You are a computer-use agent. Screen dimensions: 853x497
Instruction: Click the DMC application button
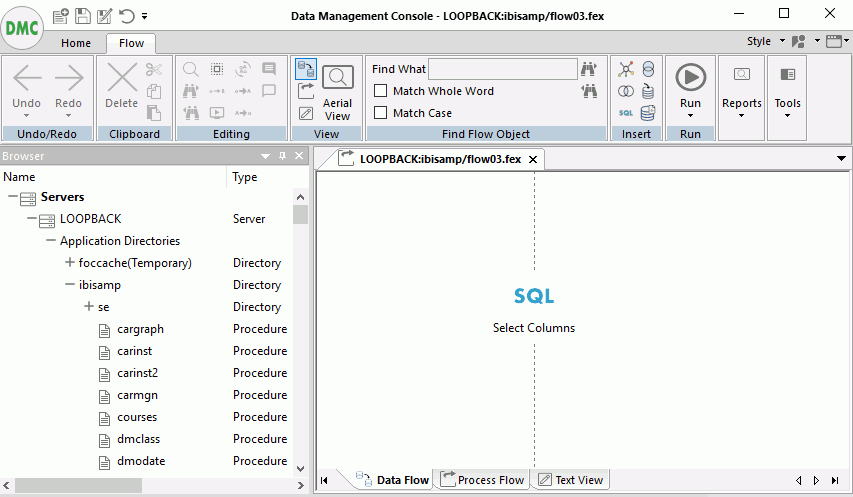tap(22, 28)
